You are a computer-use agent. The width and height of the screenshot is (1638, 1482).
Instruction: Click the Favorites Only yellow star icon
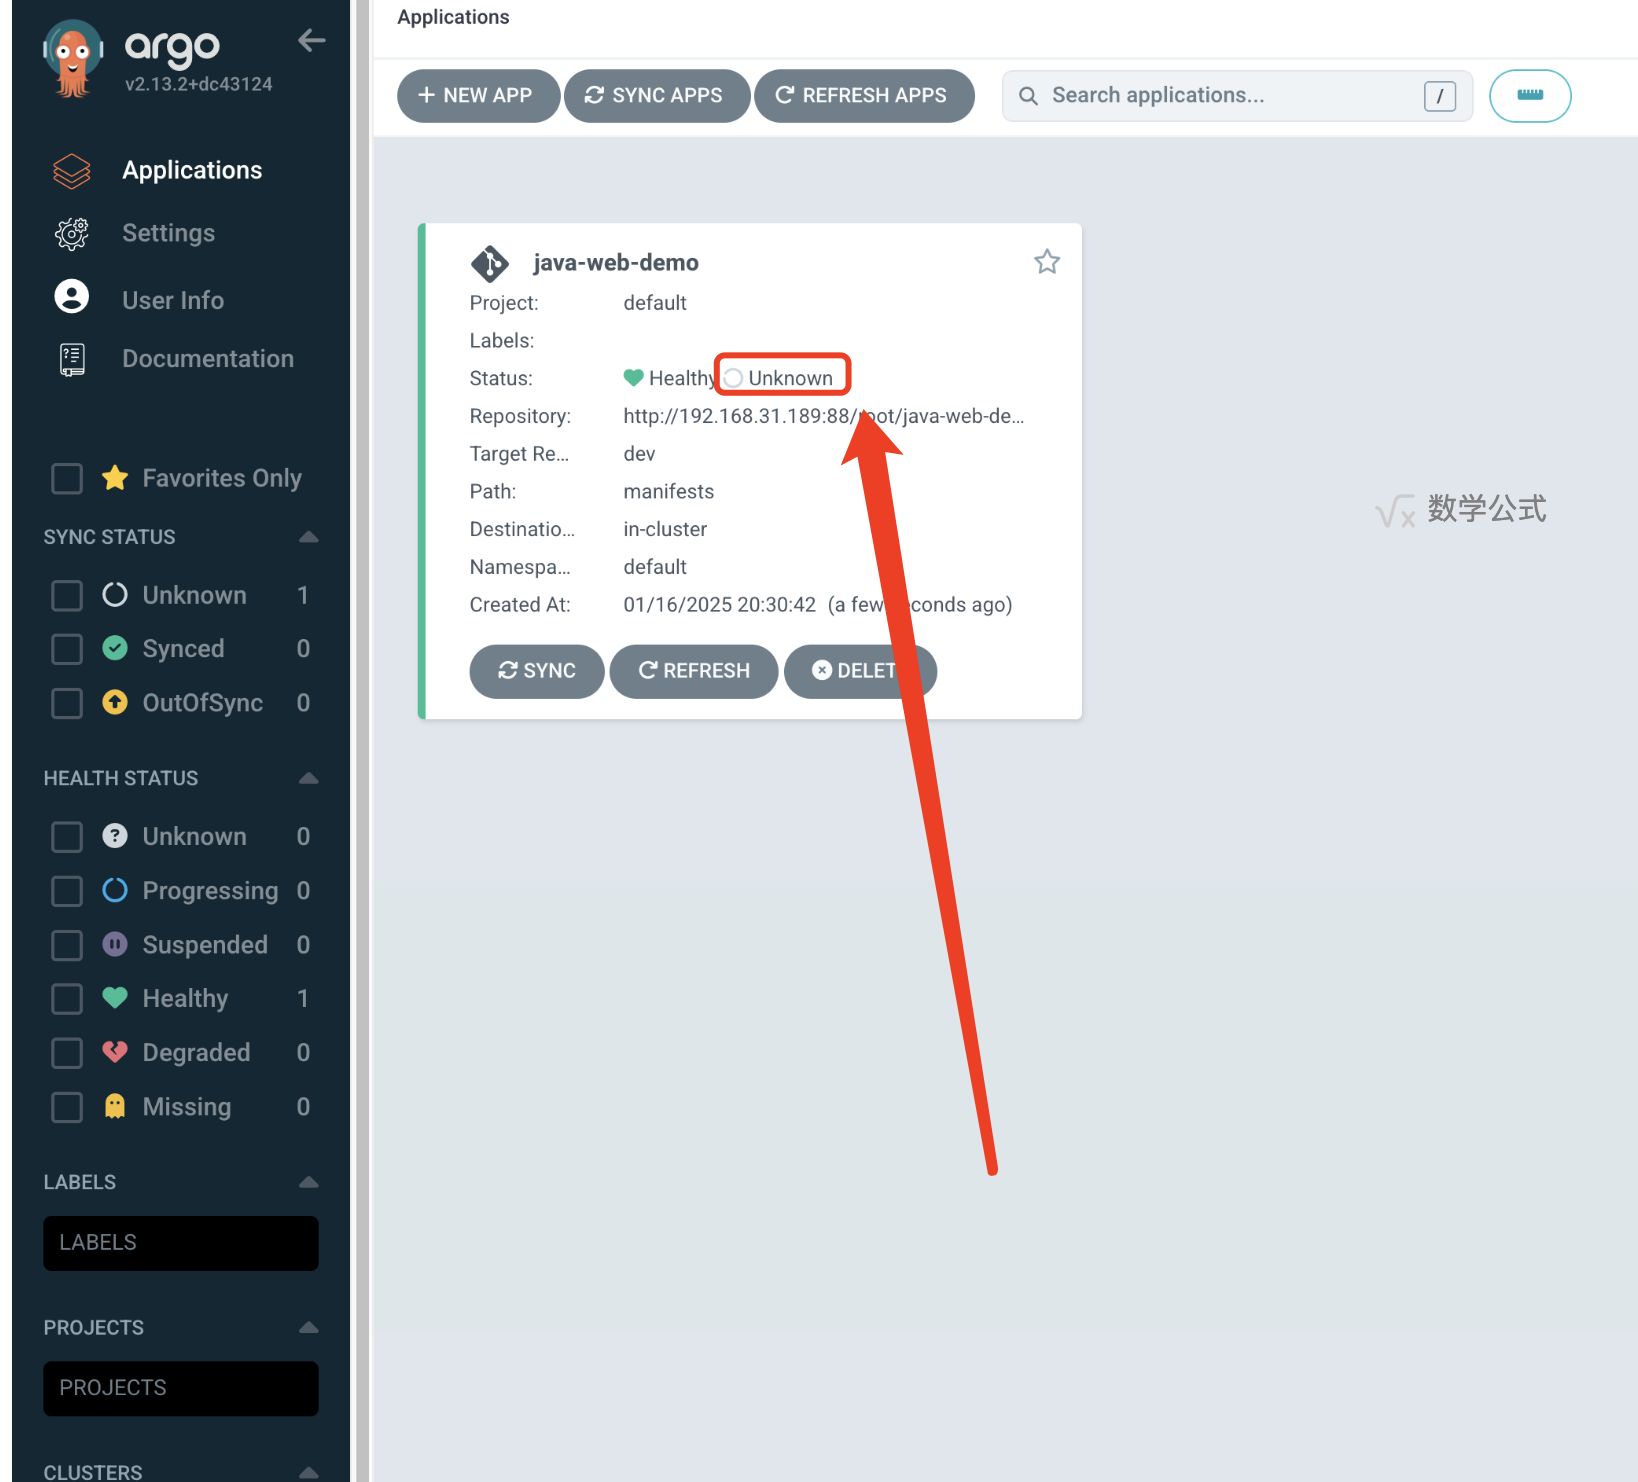pos(115,478)
